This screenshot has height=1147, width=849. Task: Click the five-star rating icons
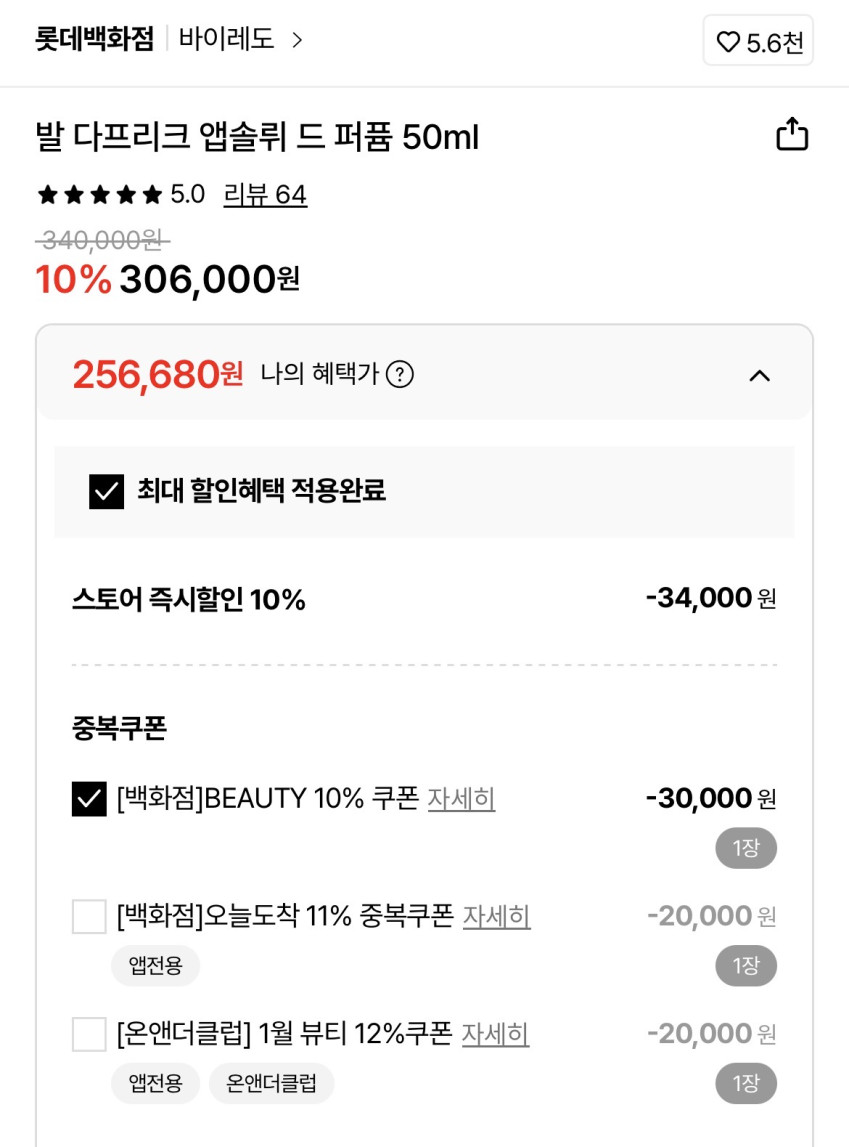point(99,195)
